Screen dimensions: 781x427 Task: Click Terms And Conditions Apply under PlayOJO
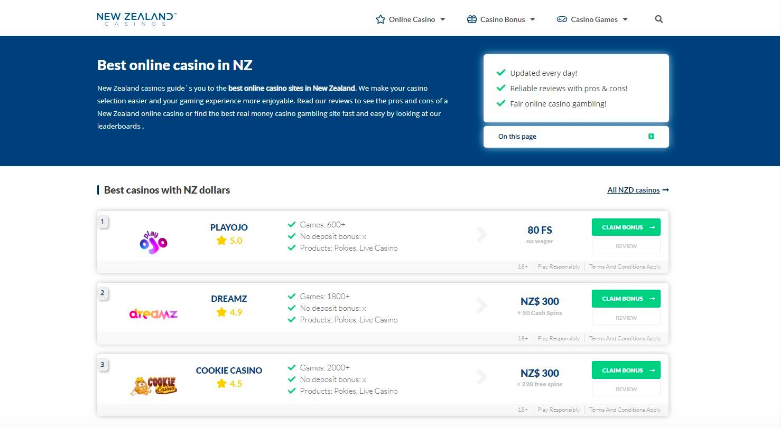(x=626, y=267)
